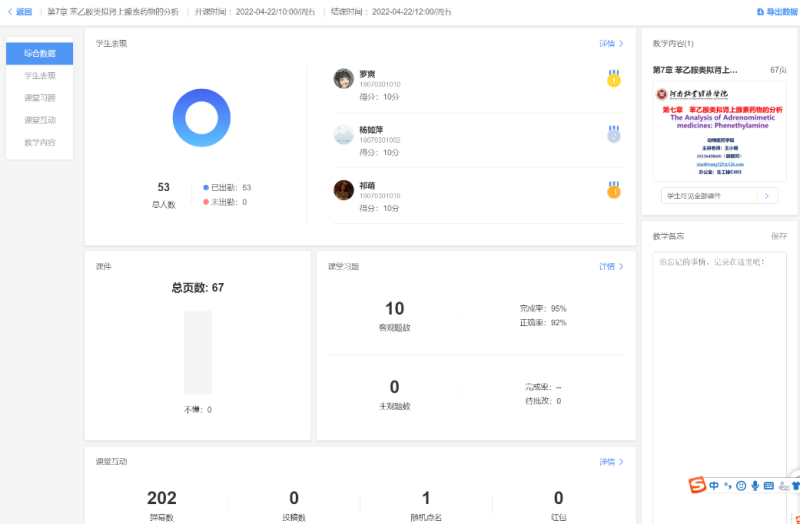Expand 课堂习题 details with 详情 chevron
800x524 pixels.
(611, 267)
